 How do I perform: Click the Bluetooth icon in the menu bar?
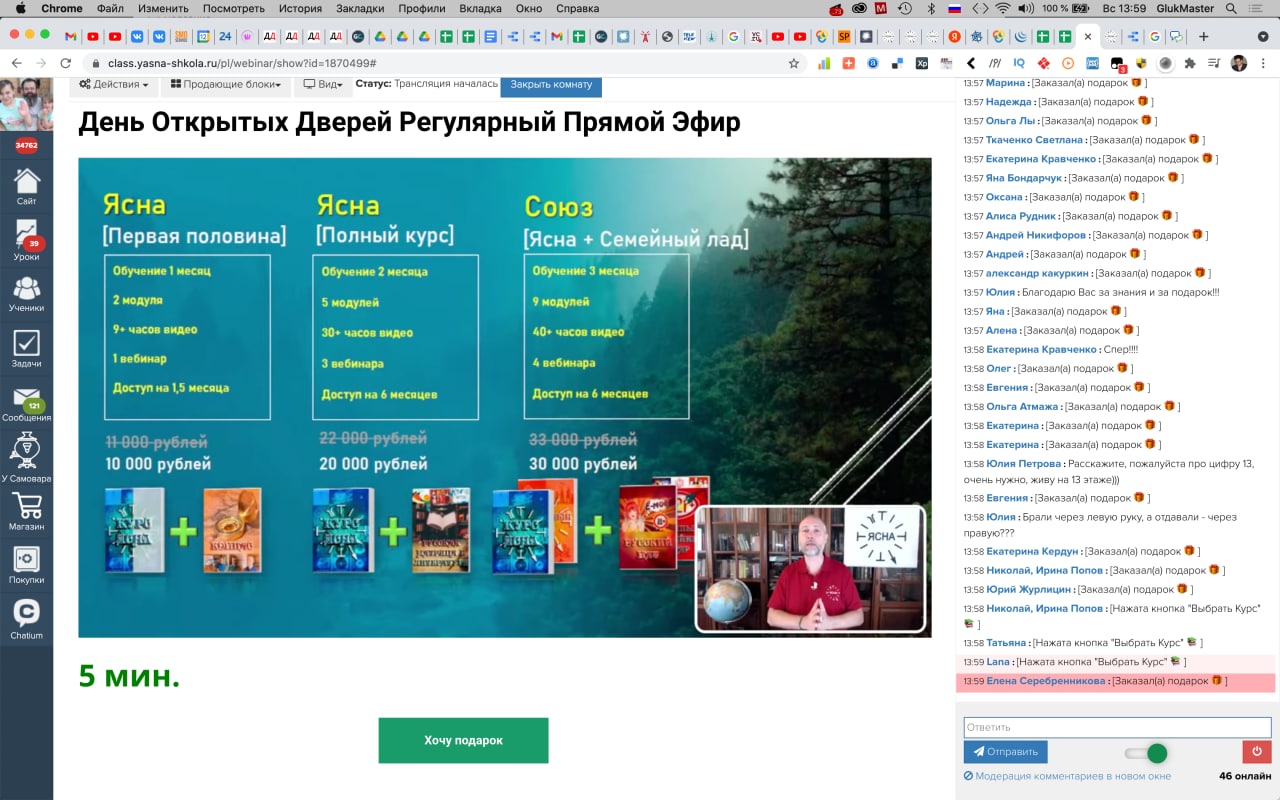click(x=930, y=8)
